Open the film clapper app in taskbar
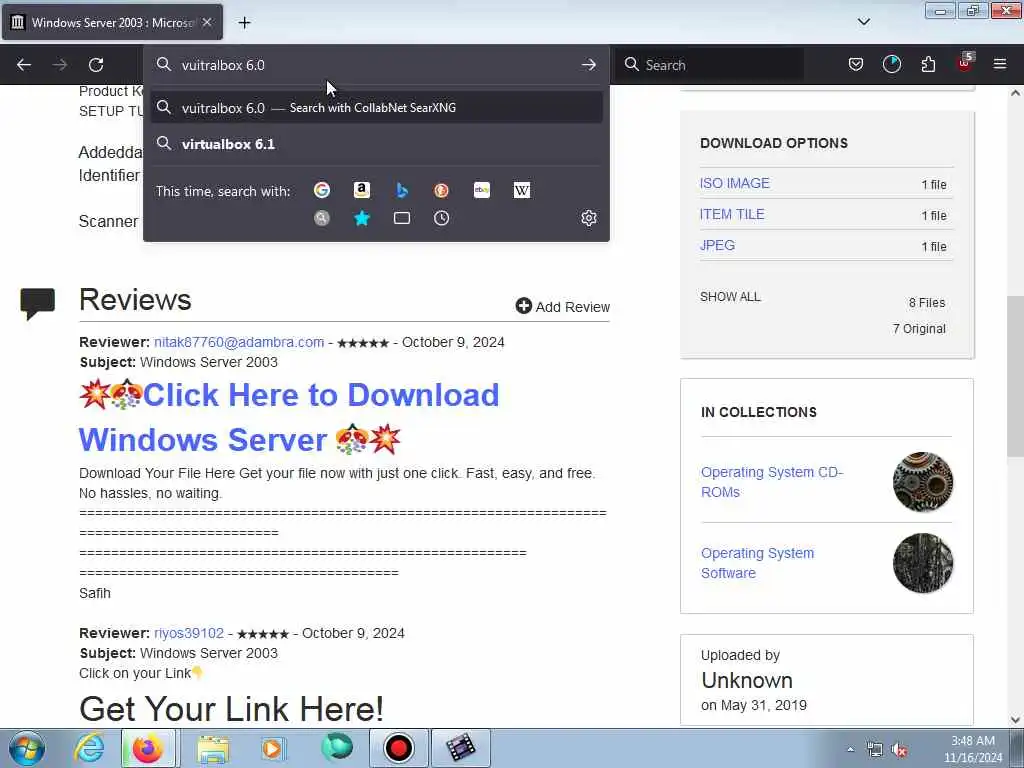Viewport: 1024px width, 768px height. (460, 748)
